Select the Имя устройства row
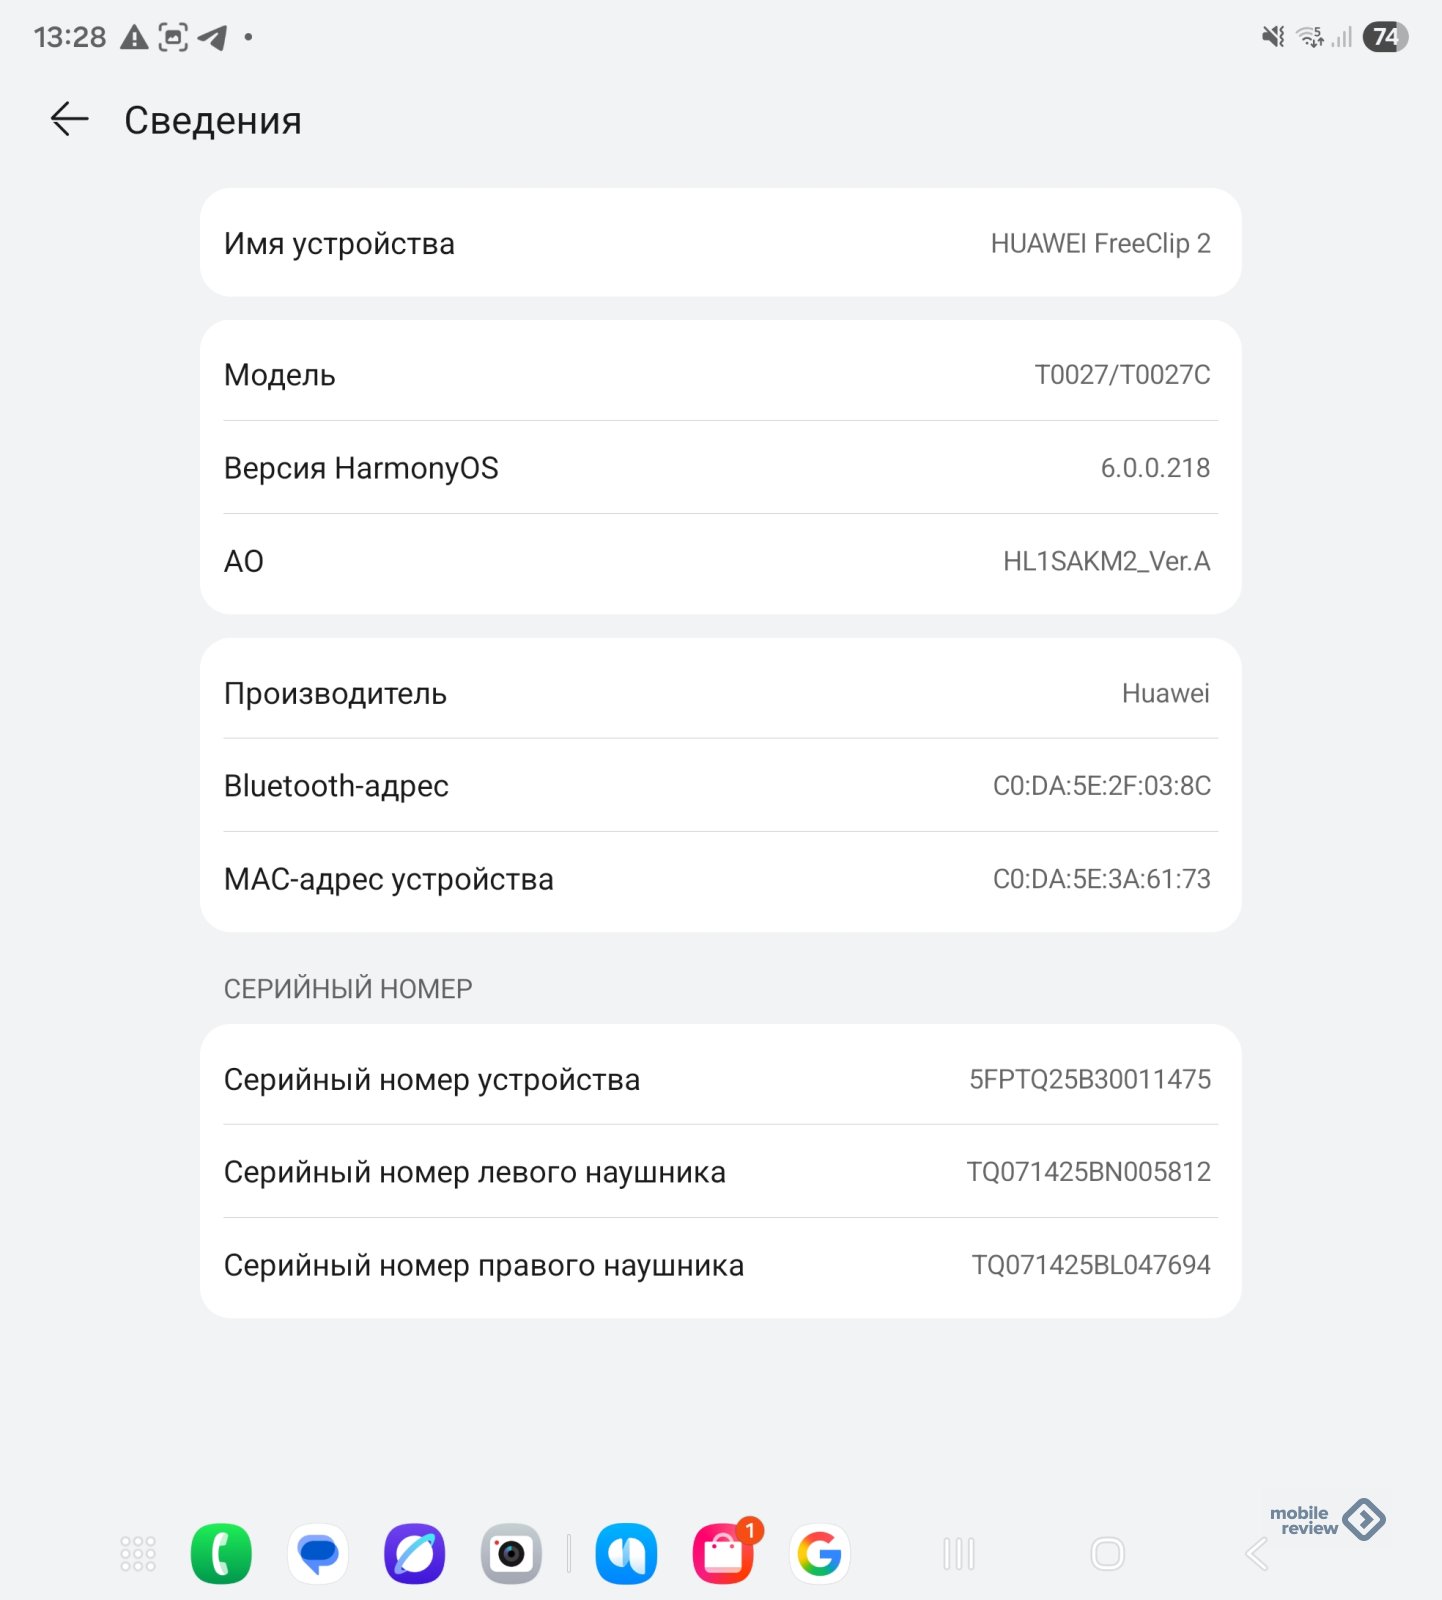Viewport: 1442px width, 1600px height. tap(720, 243)
